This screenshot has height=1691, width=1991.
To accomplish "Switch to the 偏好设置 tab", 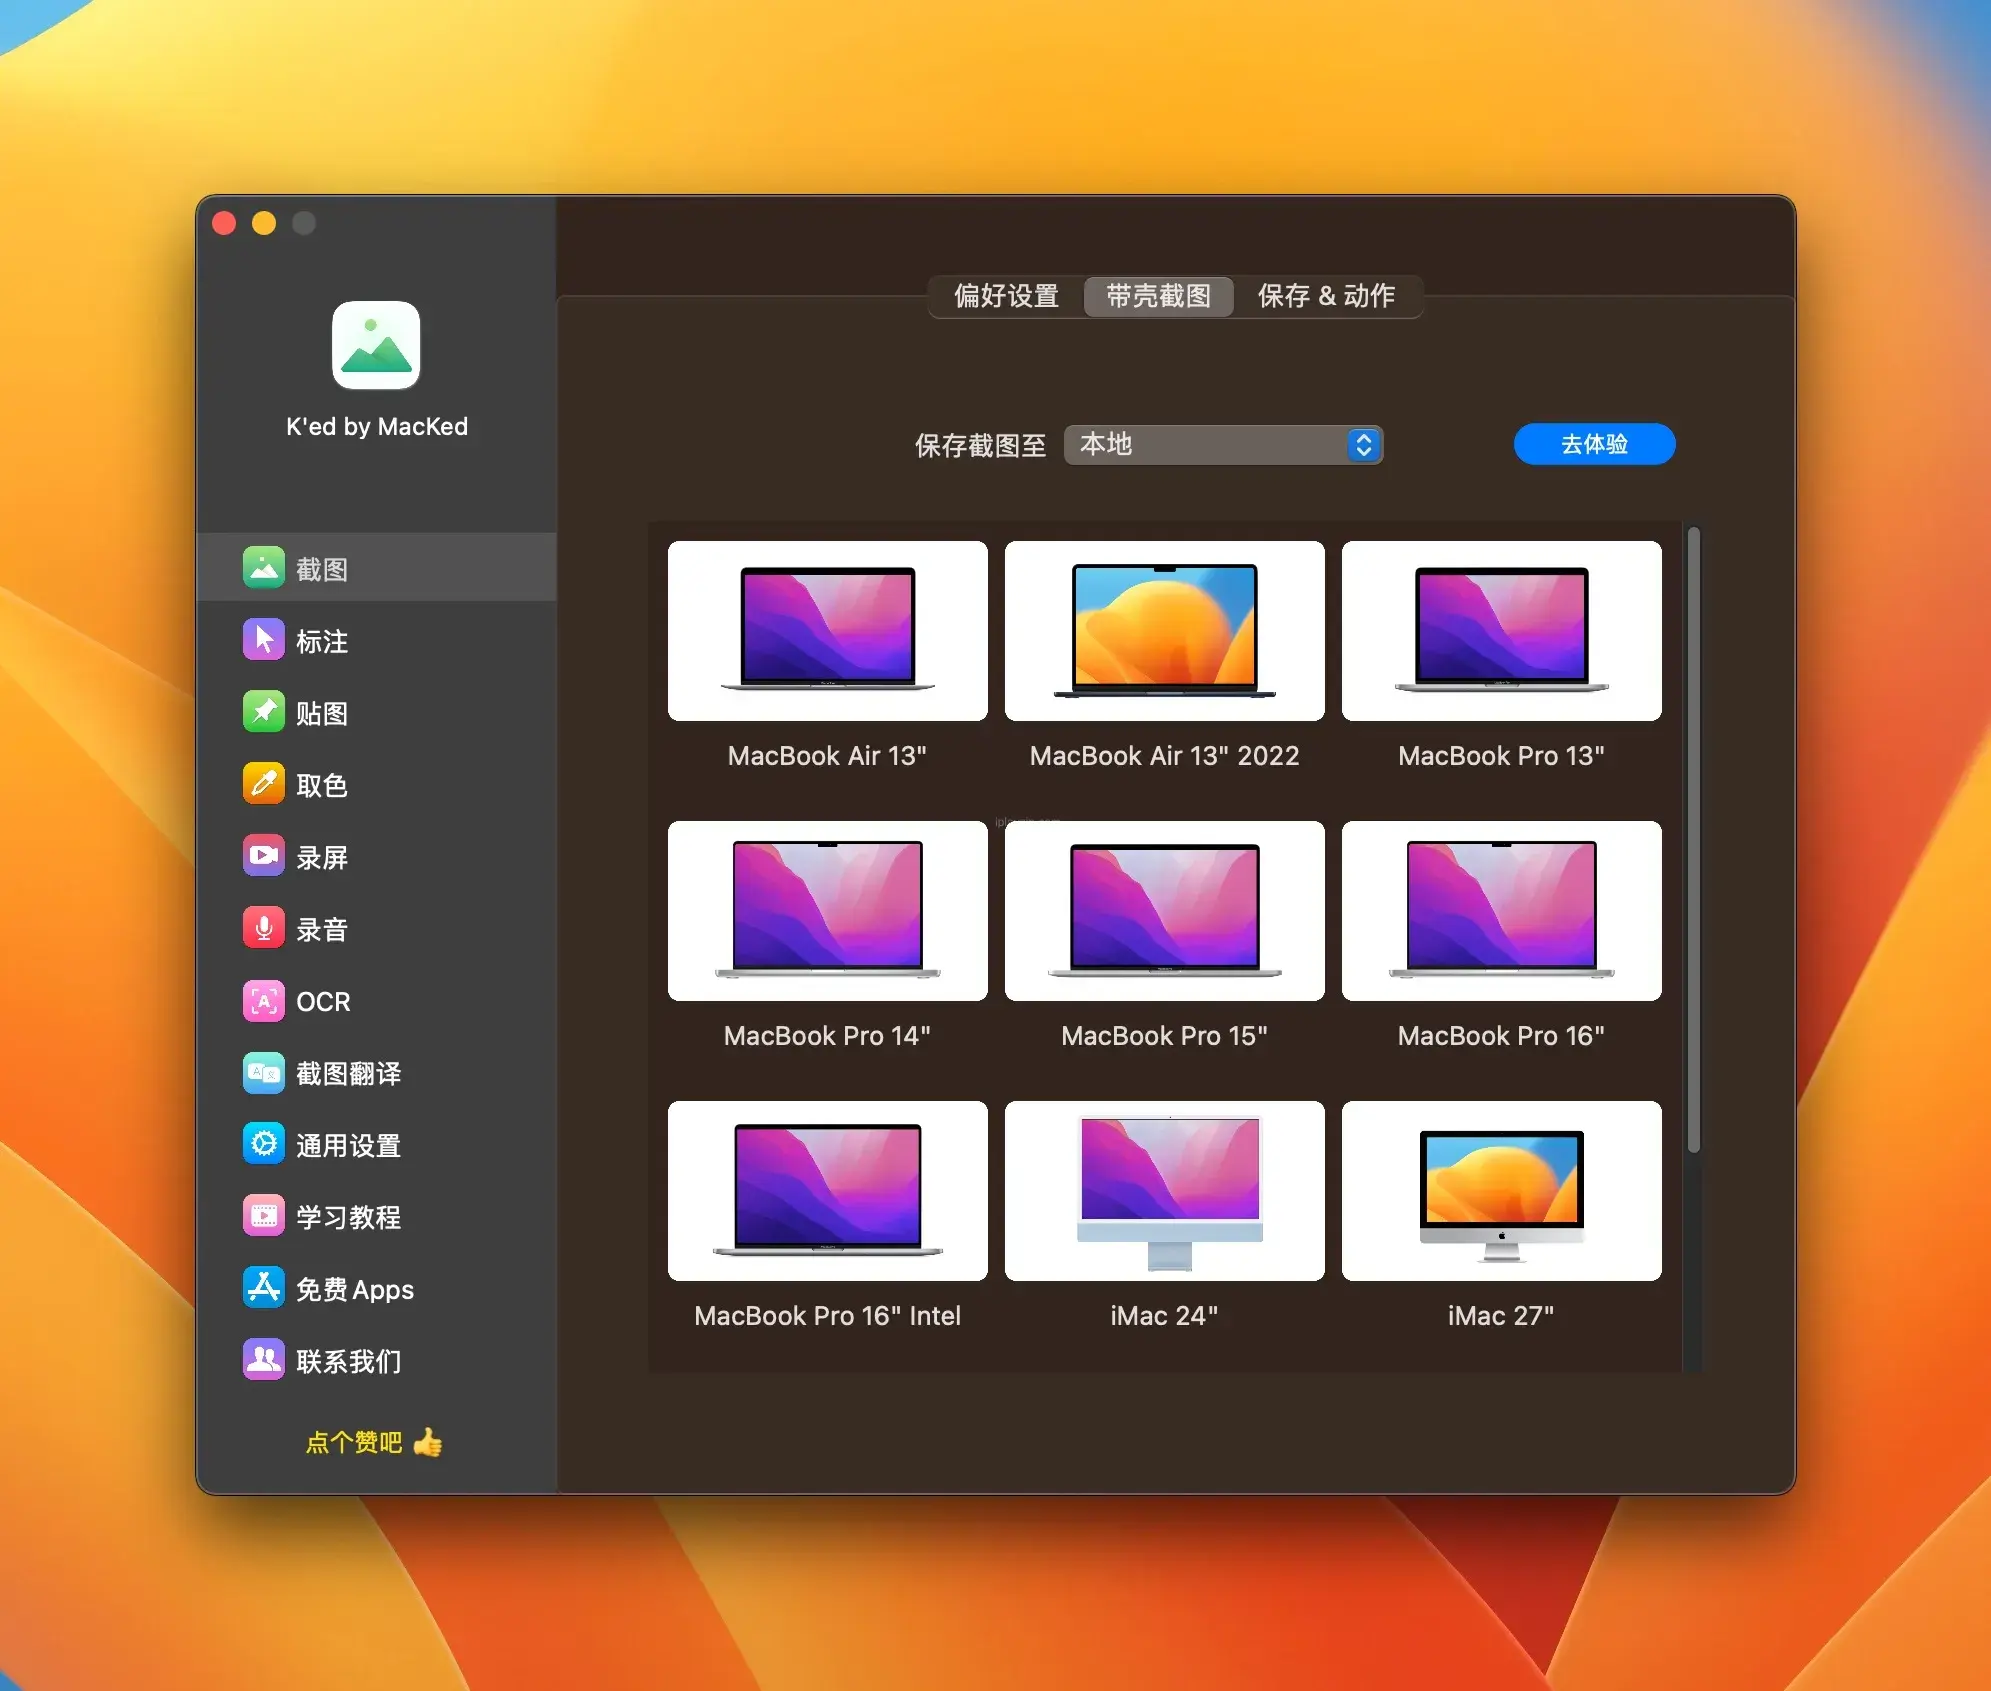I will tap(1006, 296).
